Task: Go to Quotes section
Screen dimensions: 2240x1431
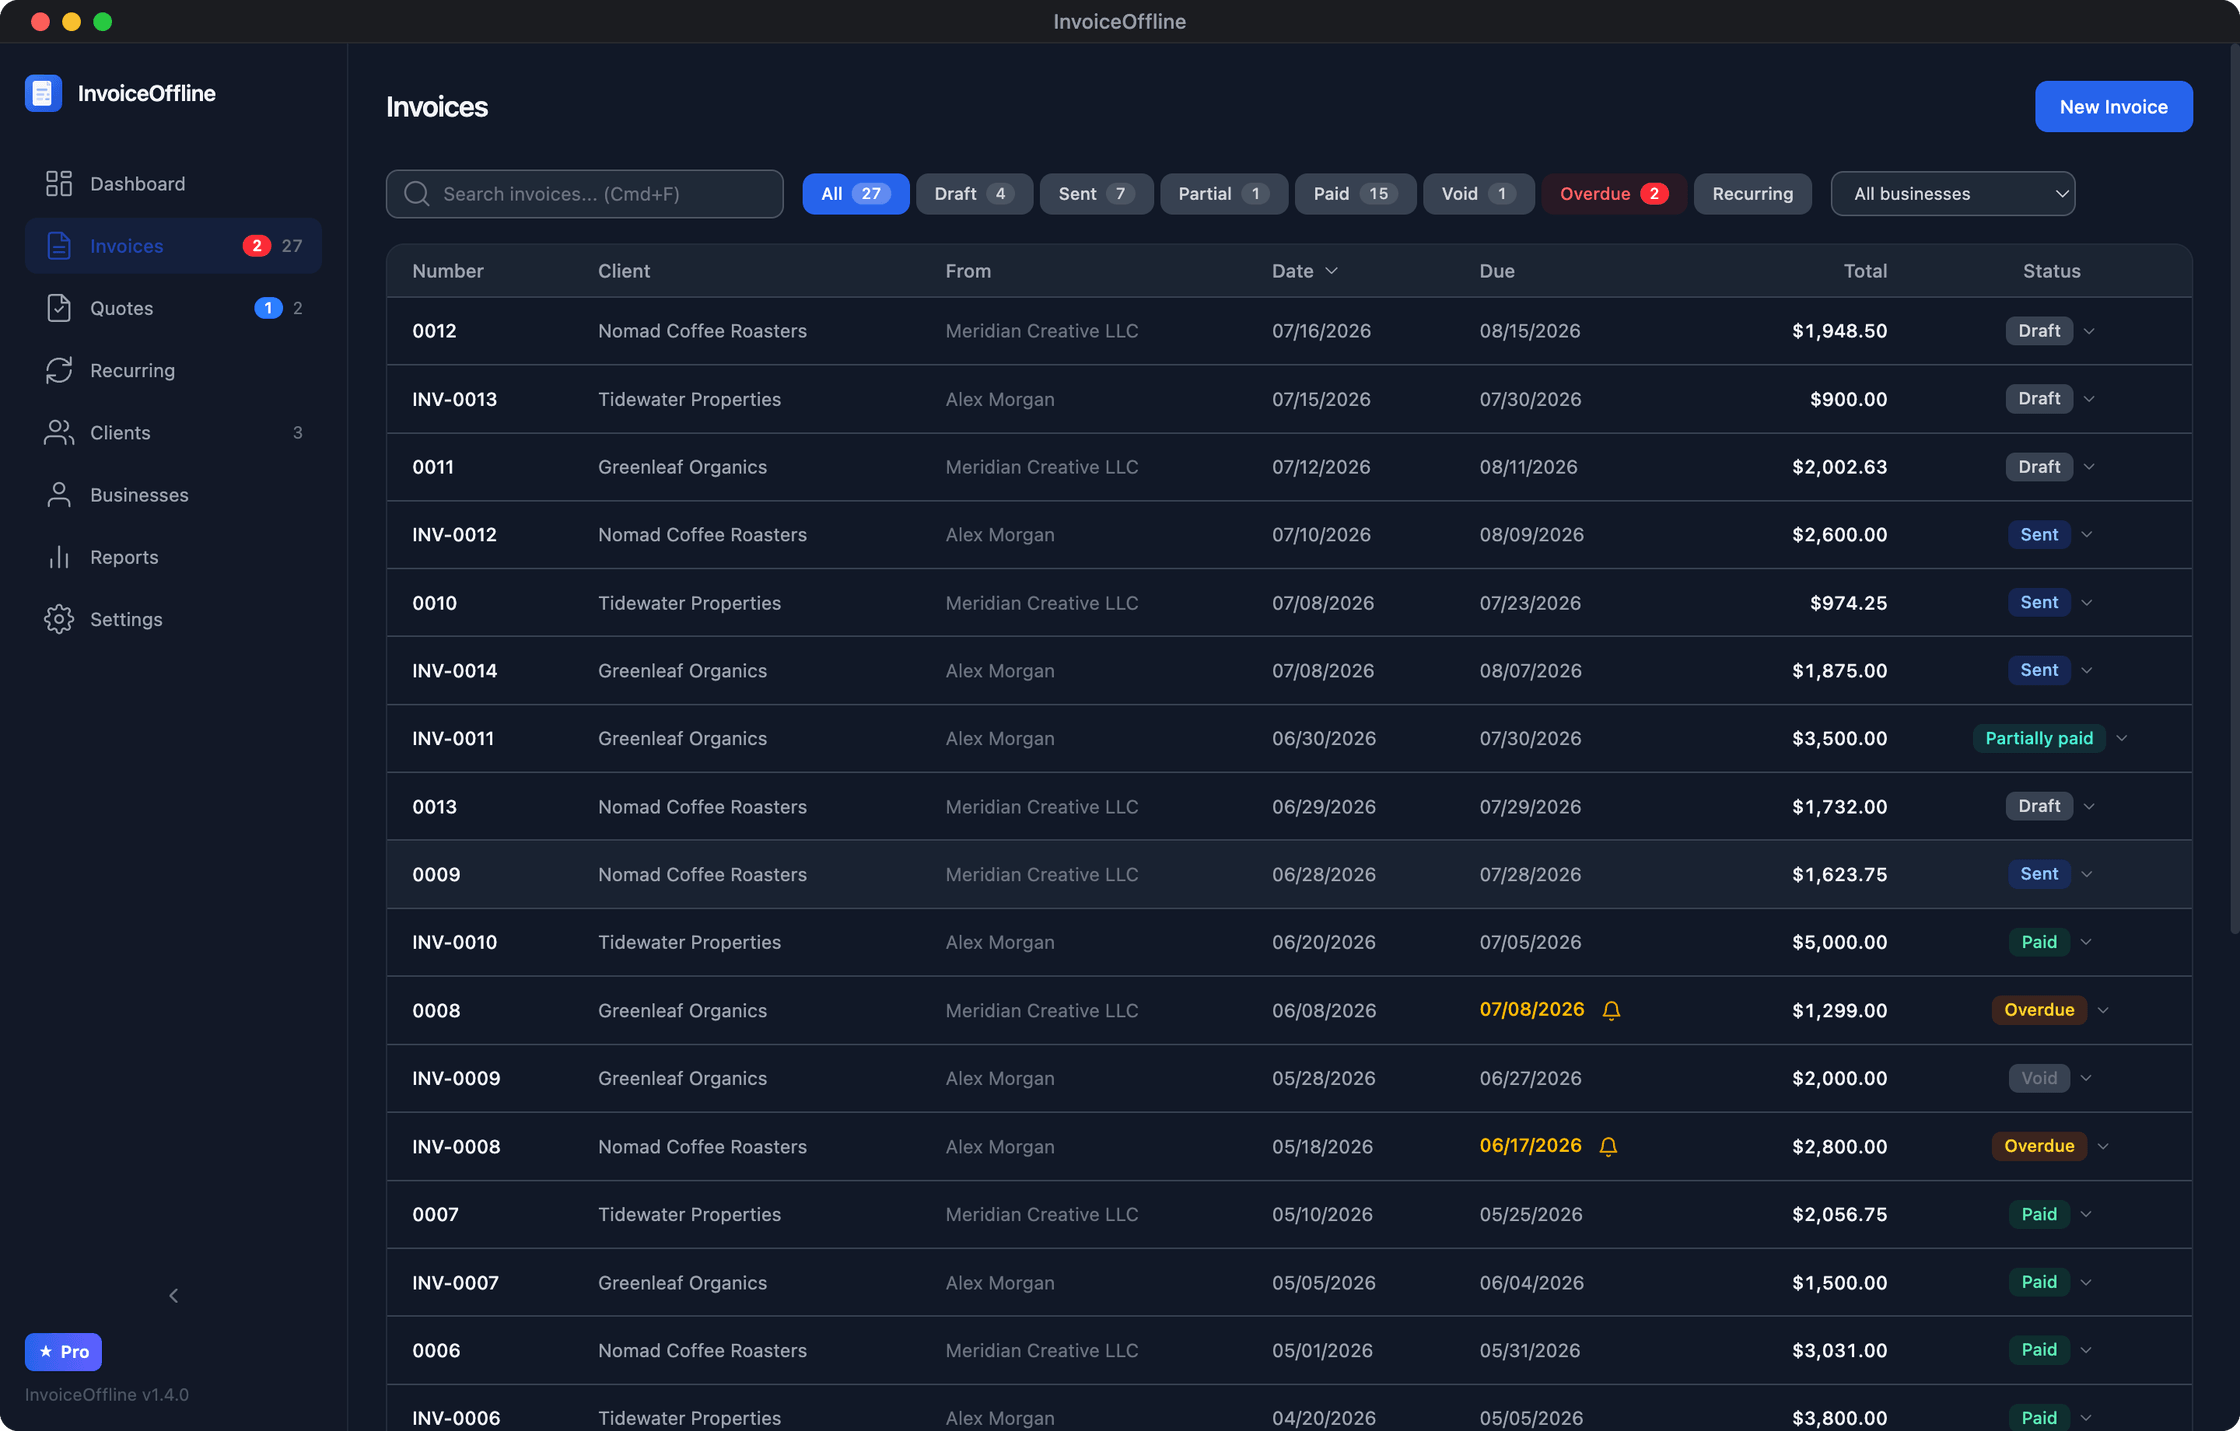Action: pyautogui.click(x=173, y=308)
